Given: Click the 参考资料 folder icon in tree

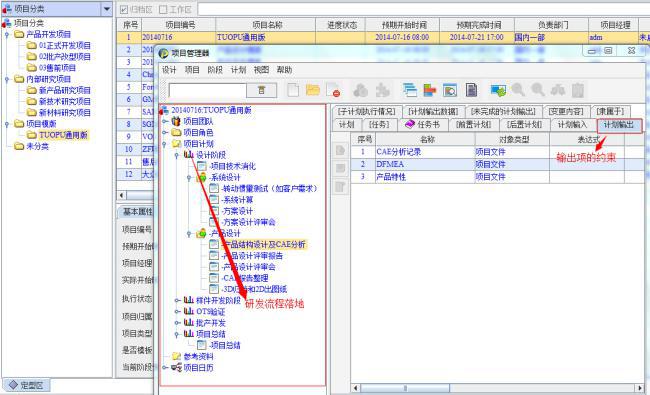Looking at the screenshot, I should (x=176, y=356).
